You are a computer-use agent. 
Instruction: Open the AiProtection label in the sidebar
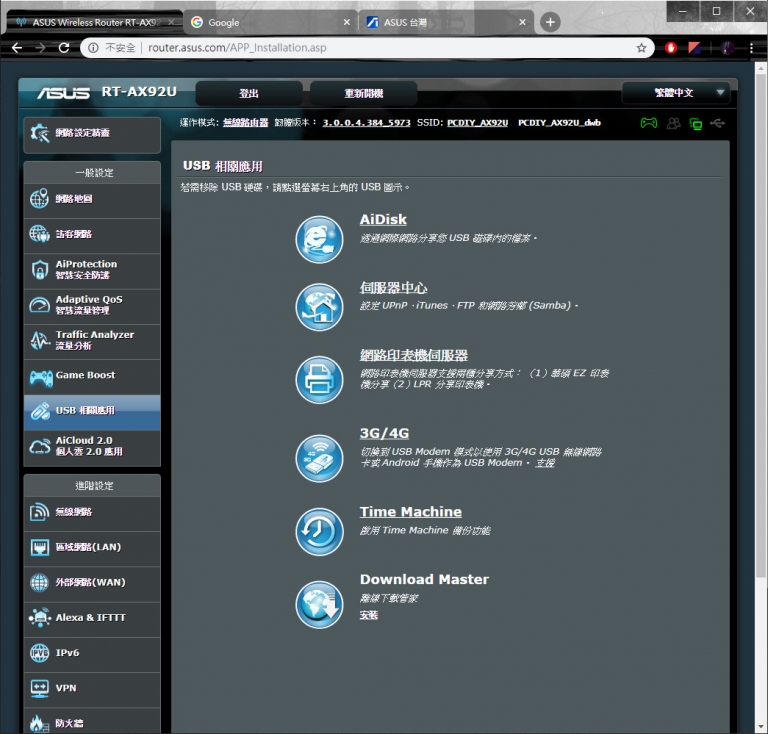click(x=86, y=269)
